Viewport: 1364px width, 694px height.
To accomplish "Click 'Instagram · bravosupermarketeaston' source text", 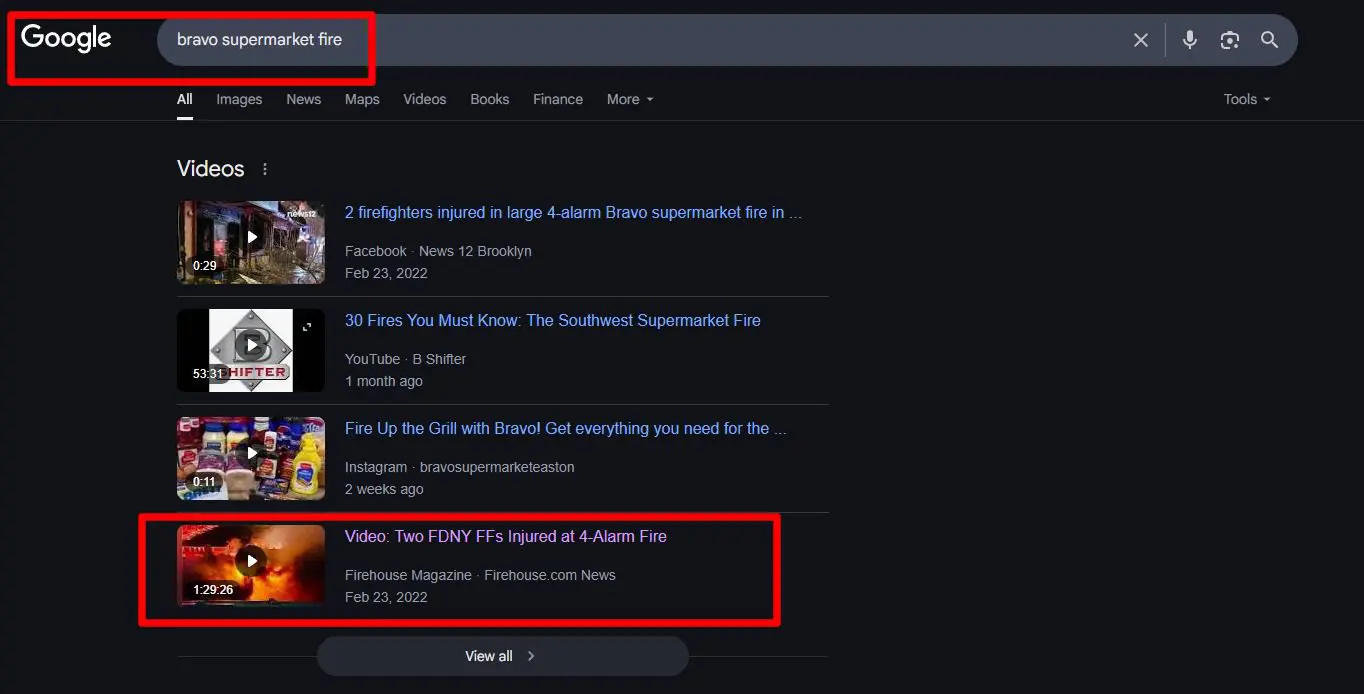I will [x=460, y=467].
